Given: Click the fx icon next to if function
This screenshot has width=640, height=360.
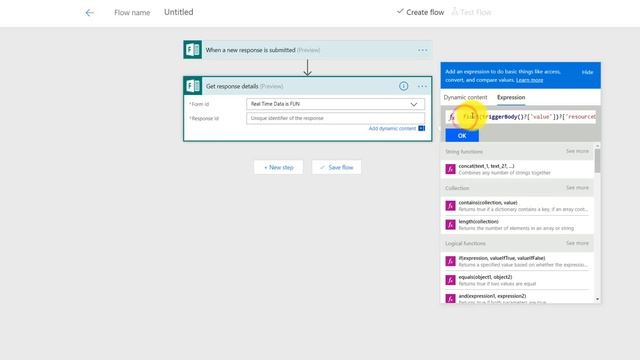Looking at the screenshot, I should coord(450,261).
